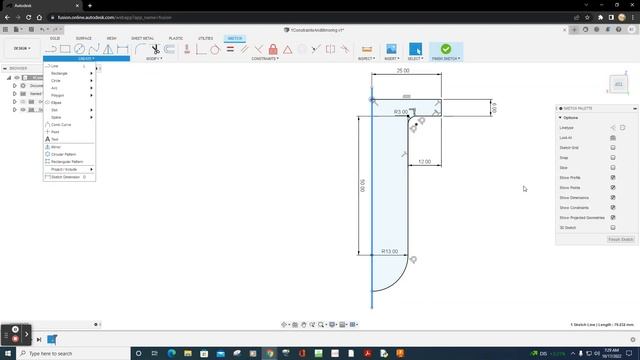The width and height of the screenshot is (640, 360).
Task: Click the Inspect measure icon
Action: coord(367,49)
